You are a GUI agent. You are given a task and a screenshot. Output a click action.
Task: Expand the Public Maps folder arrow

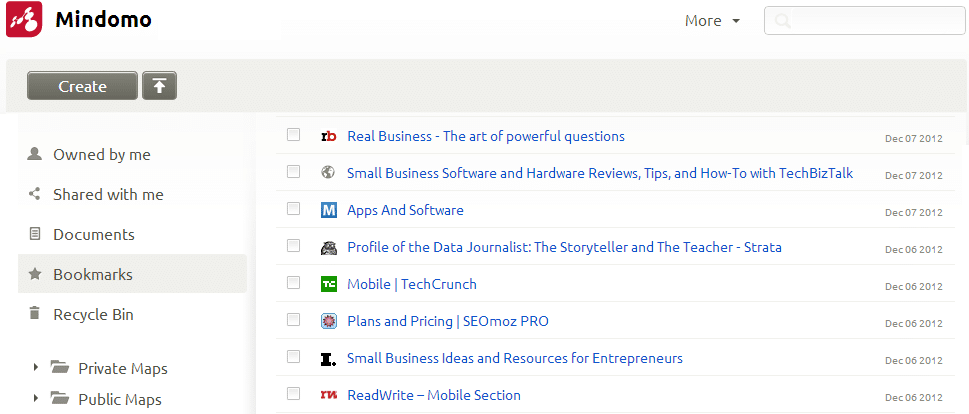click(x=36, y=398)
